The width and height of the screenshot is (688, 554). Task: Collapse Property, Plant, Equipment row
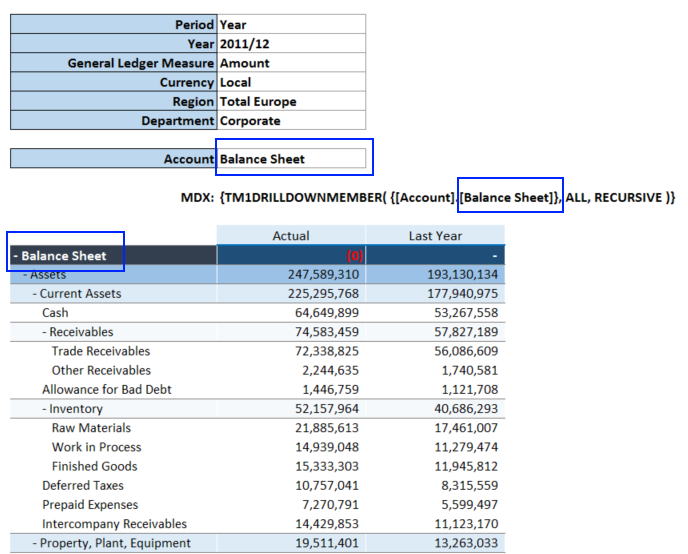click(x=35, y=543)
